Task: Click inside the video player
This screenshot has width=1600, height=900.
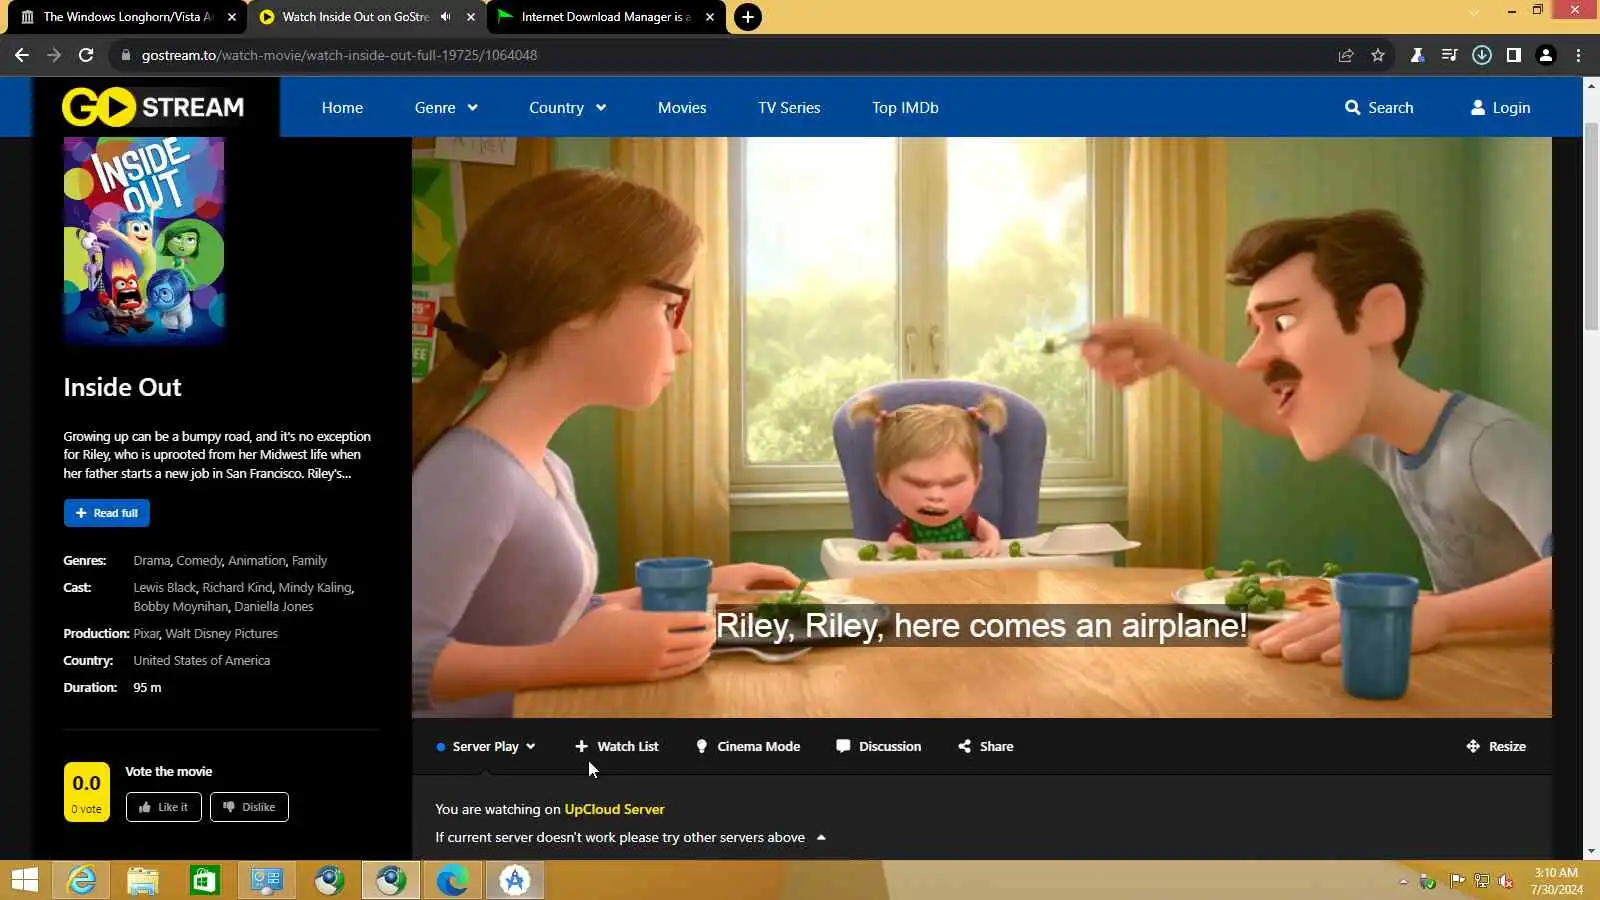Action: (x=982, y=427)
